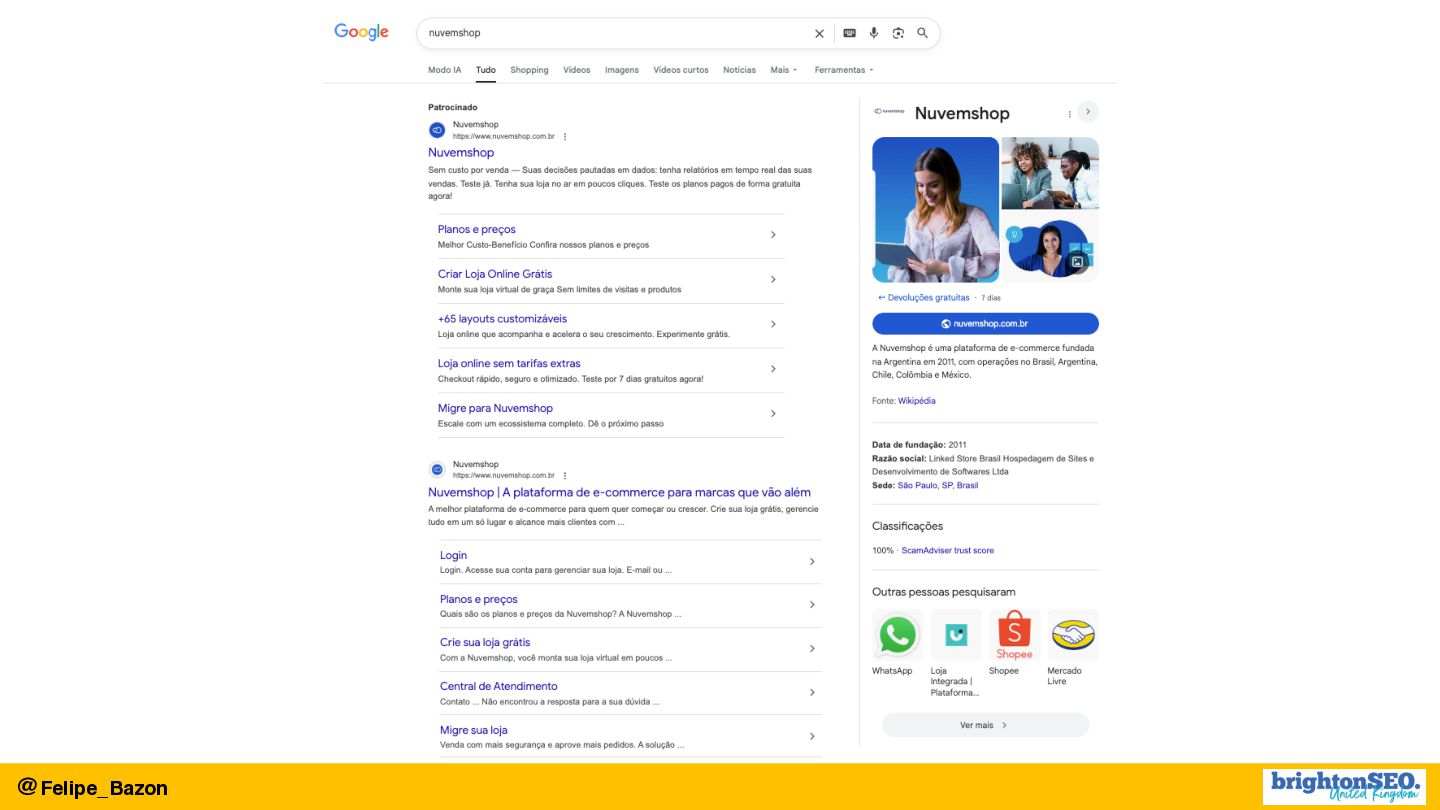Image resolution: width=1440 pixels, height=810 pixels.
Task: Open organic Nuvemshop e-commerce platform title
Action: (x=619, y=492)
